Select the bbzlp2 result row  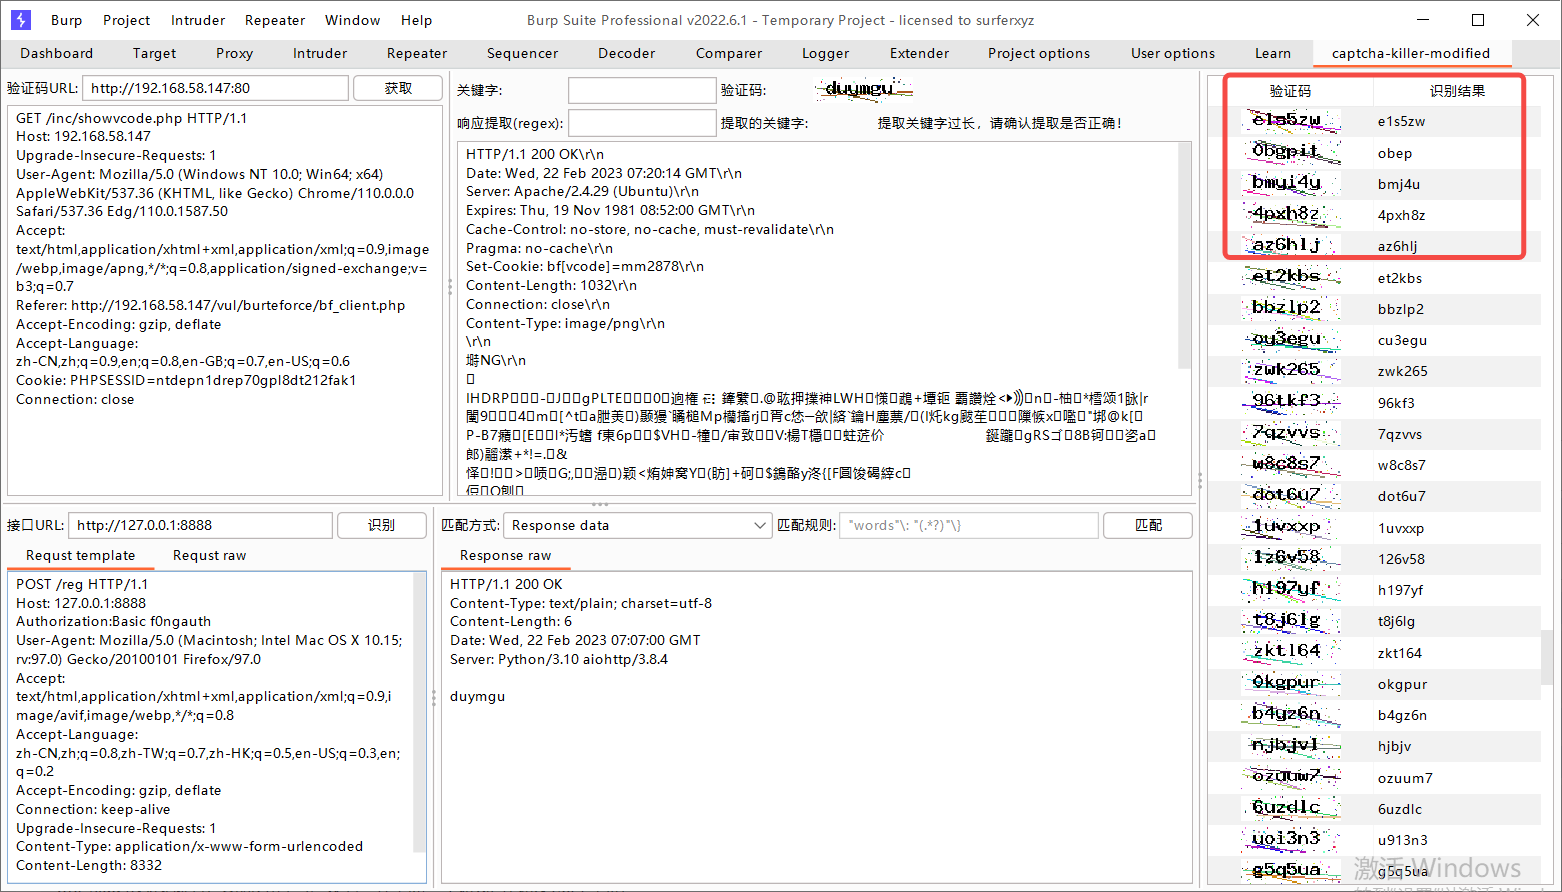click(x=1374, y=309)
